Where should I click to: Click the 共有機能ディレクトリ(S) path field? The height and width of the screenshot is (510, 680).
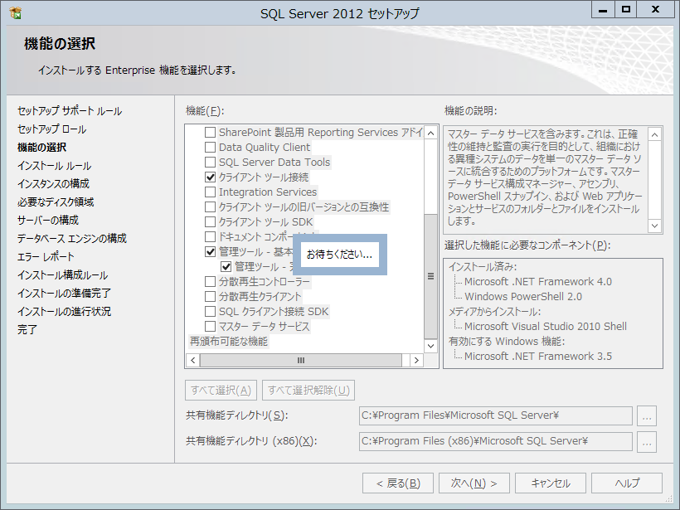495,416
